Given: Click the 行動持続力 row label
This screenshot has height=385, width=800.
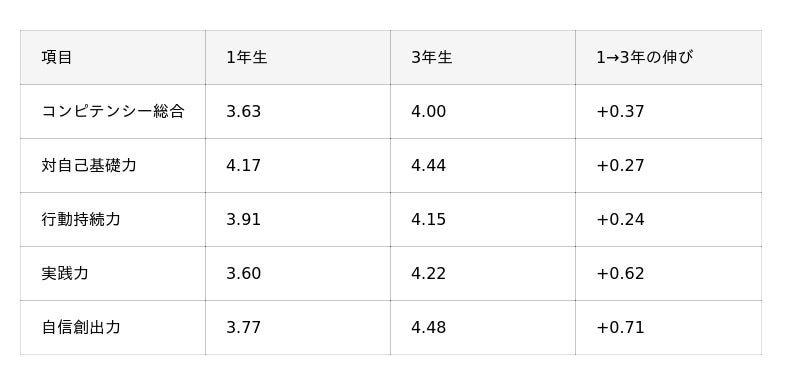Looking at the screenshot, I should click(113, 219).
